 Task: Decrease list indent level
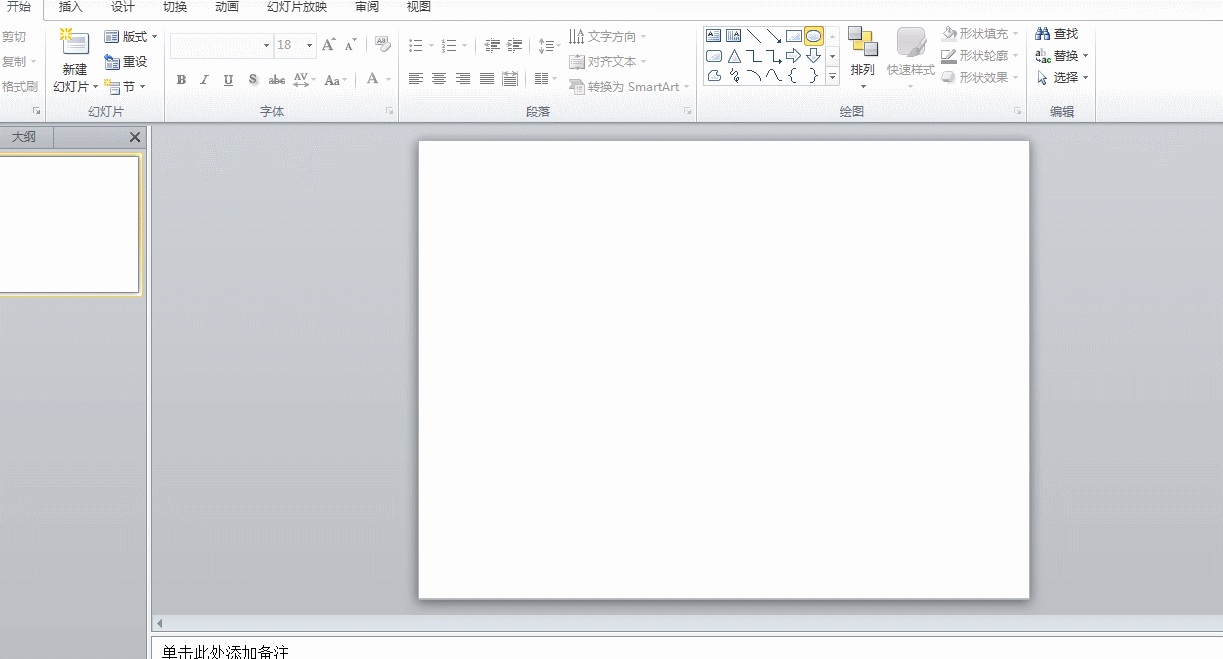(492, 45)
